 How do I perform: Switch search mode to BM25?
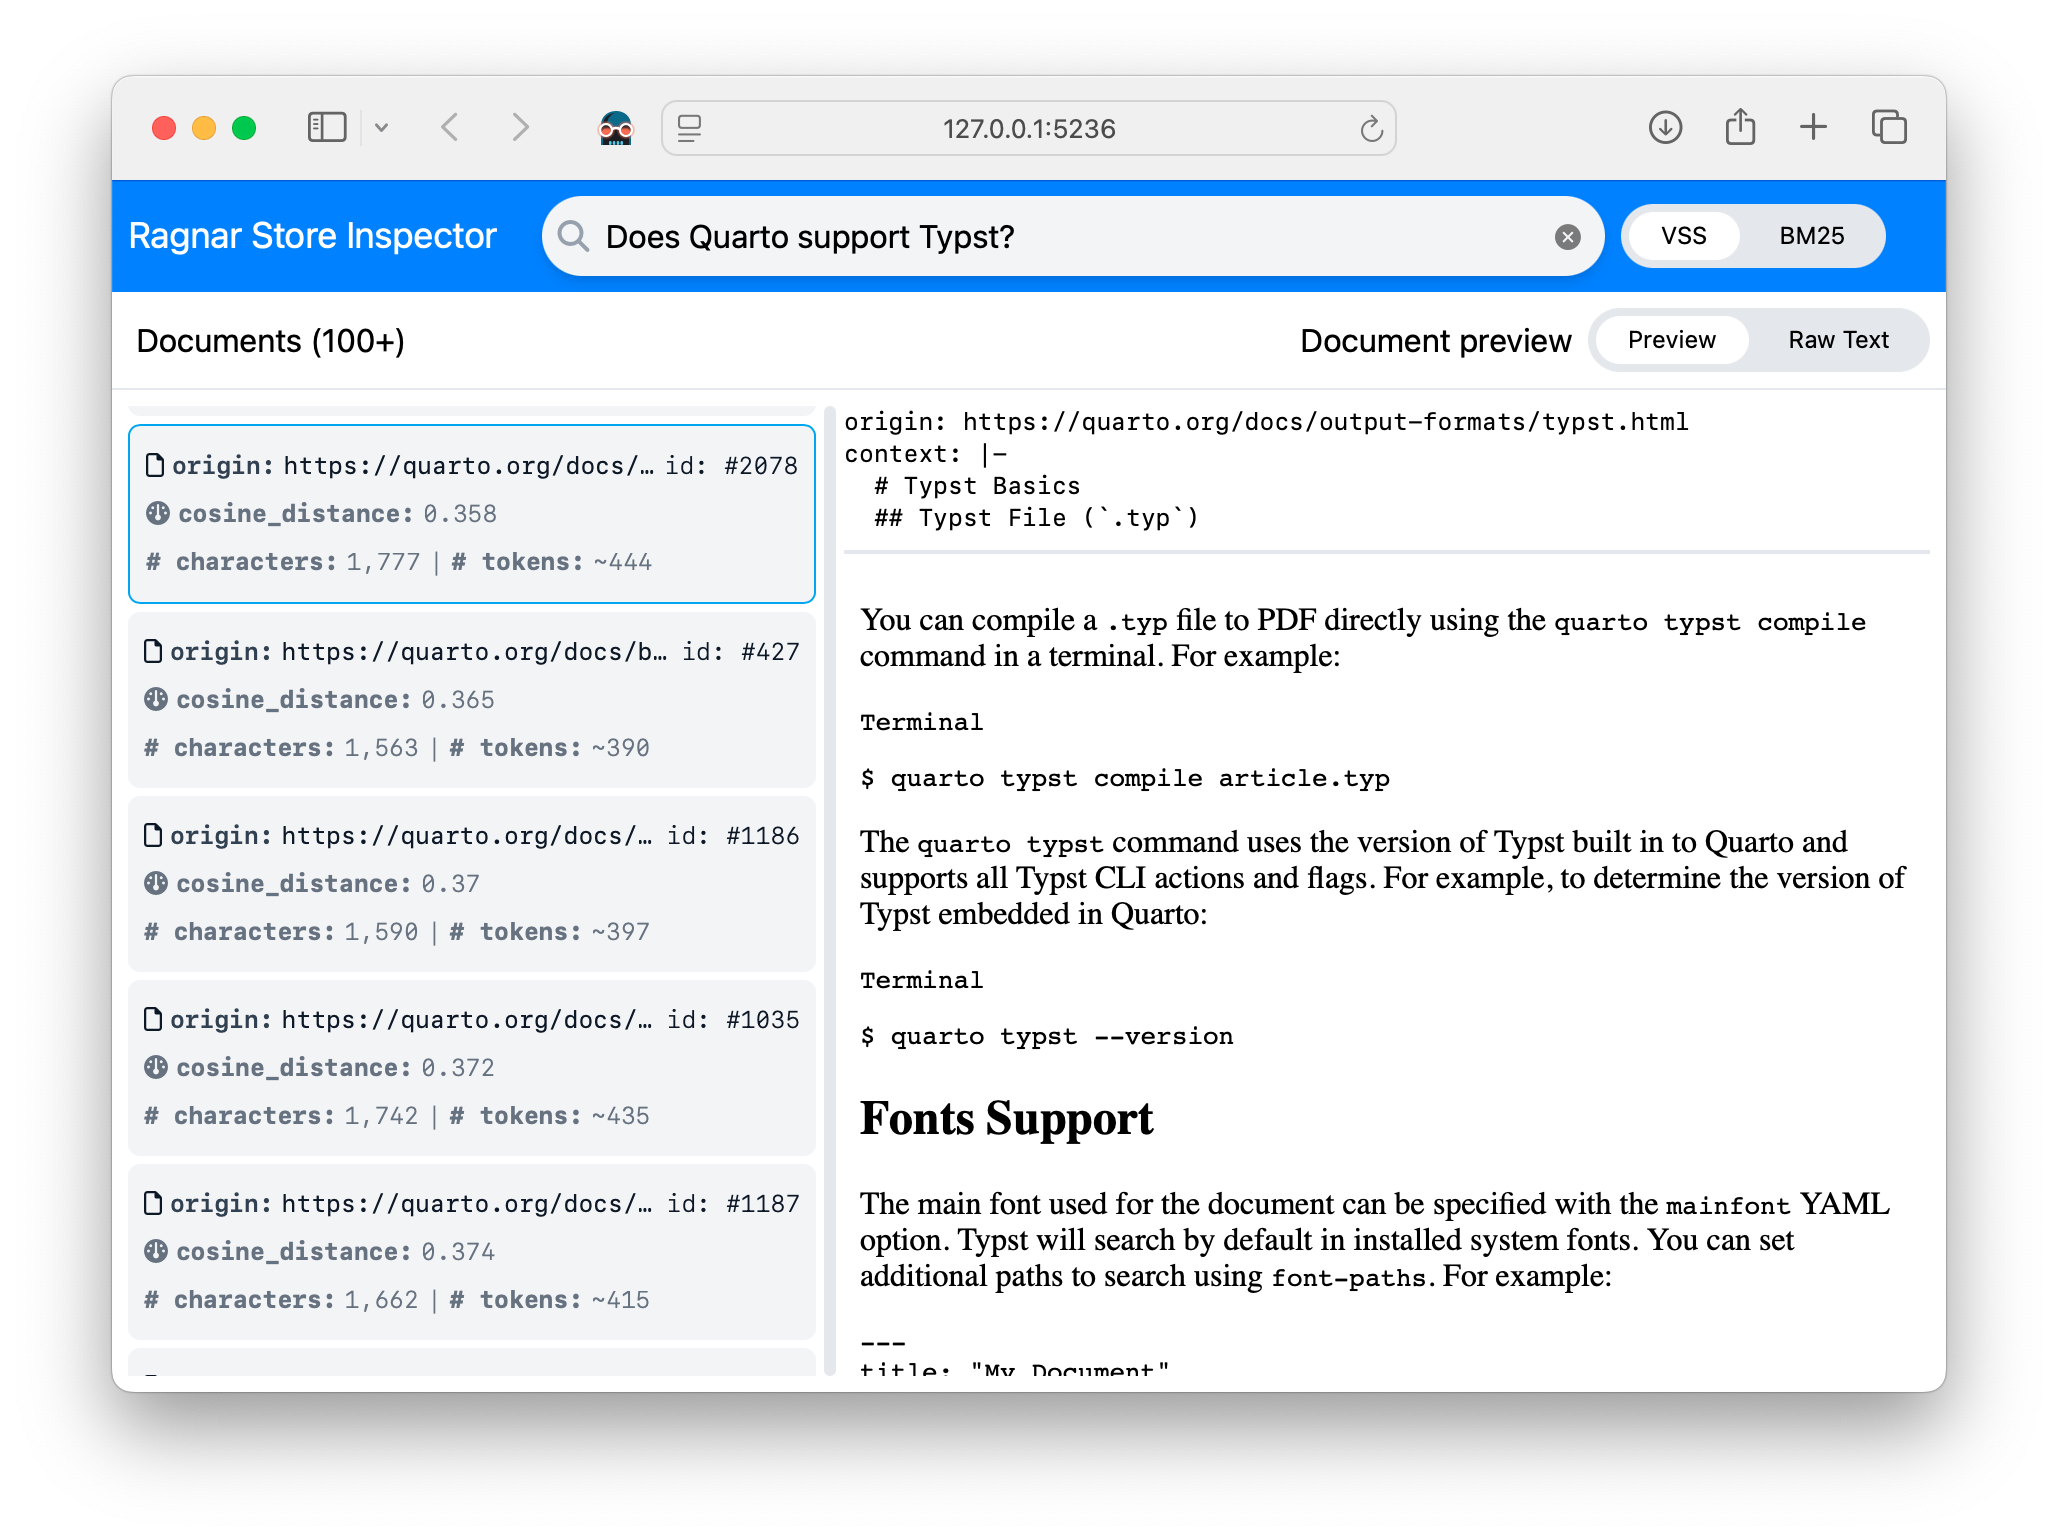(x=1812, y=235)
